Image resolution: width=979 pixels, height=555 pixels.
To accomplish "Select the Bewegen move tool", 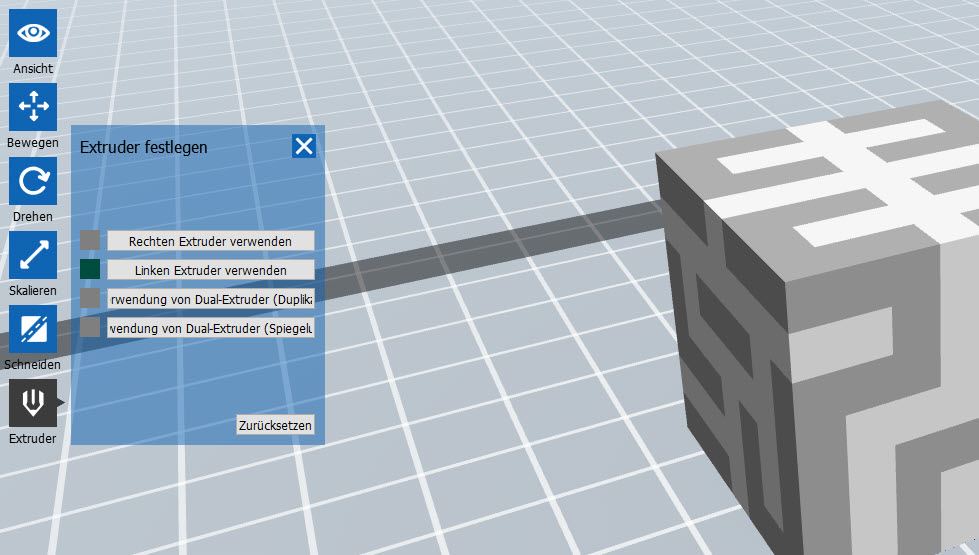I will 33,107.
